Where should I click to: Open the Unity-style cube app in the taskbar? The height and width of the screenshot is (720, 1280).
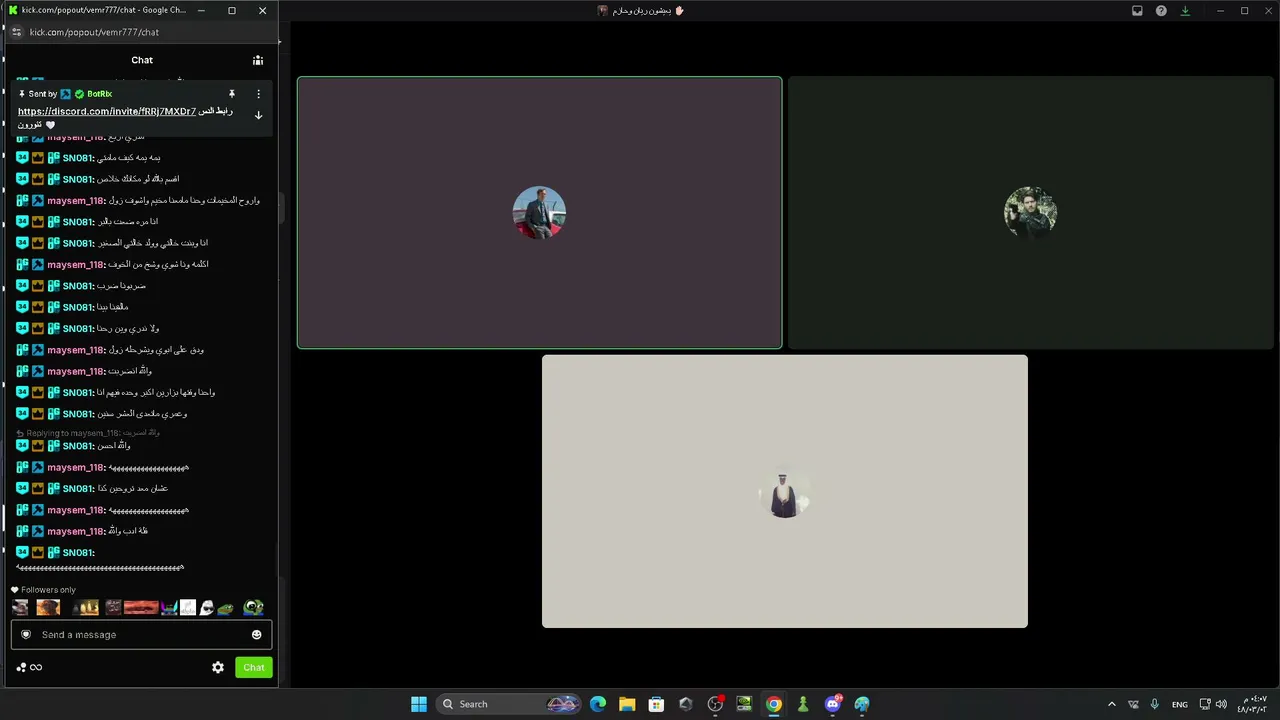685,704
